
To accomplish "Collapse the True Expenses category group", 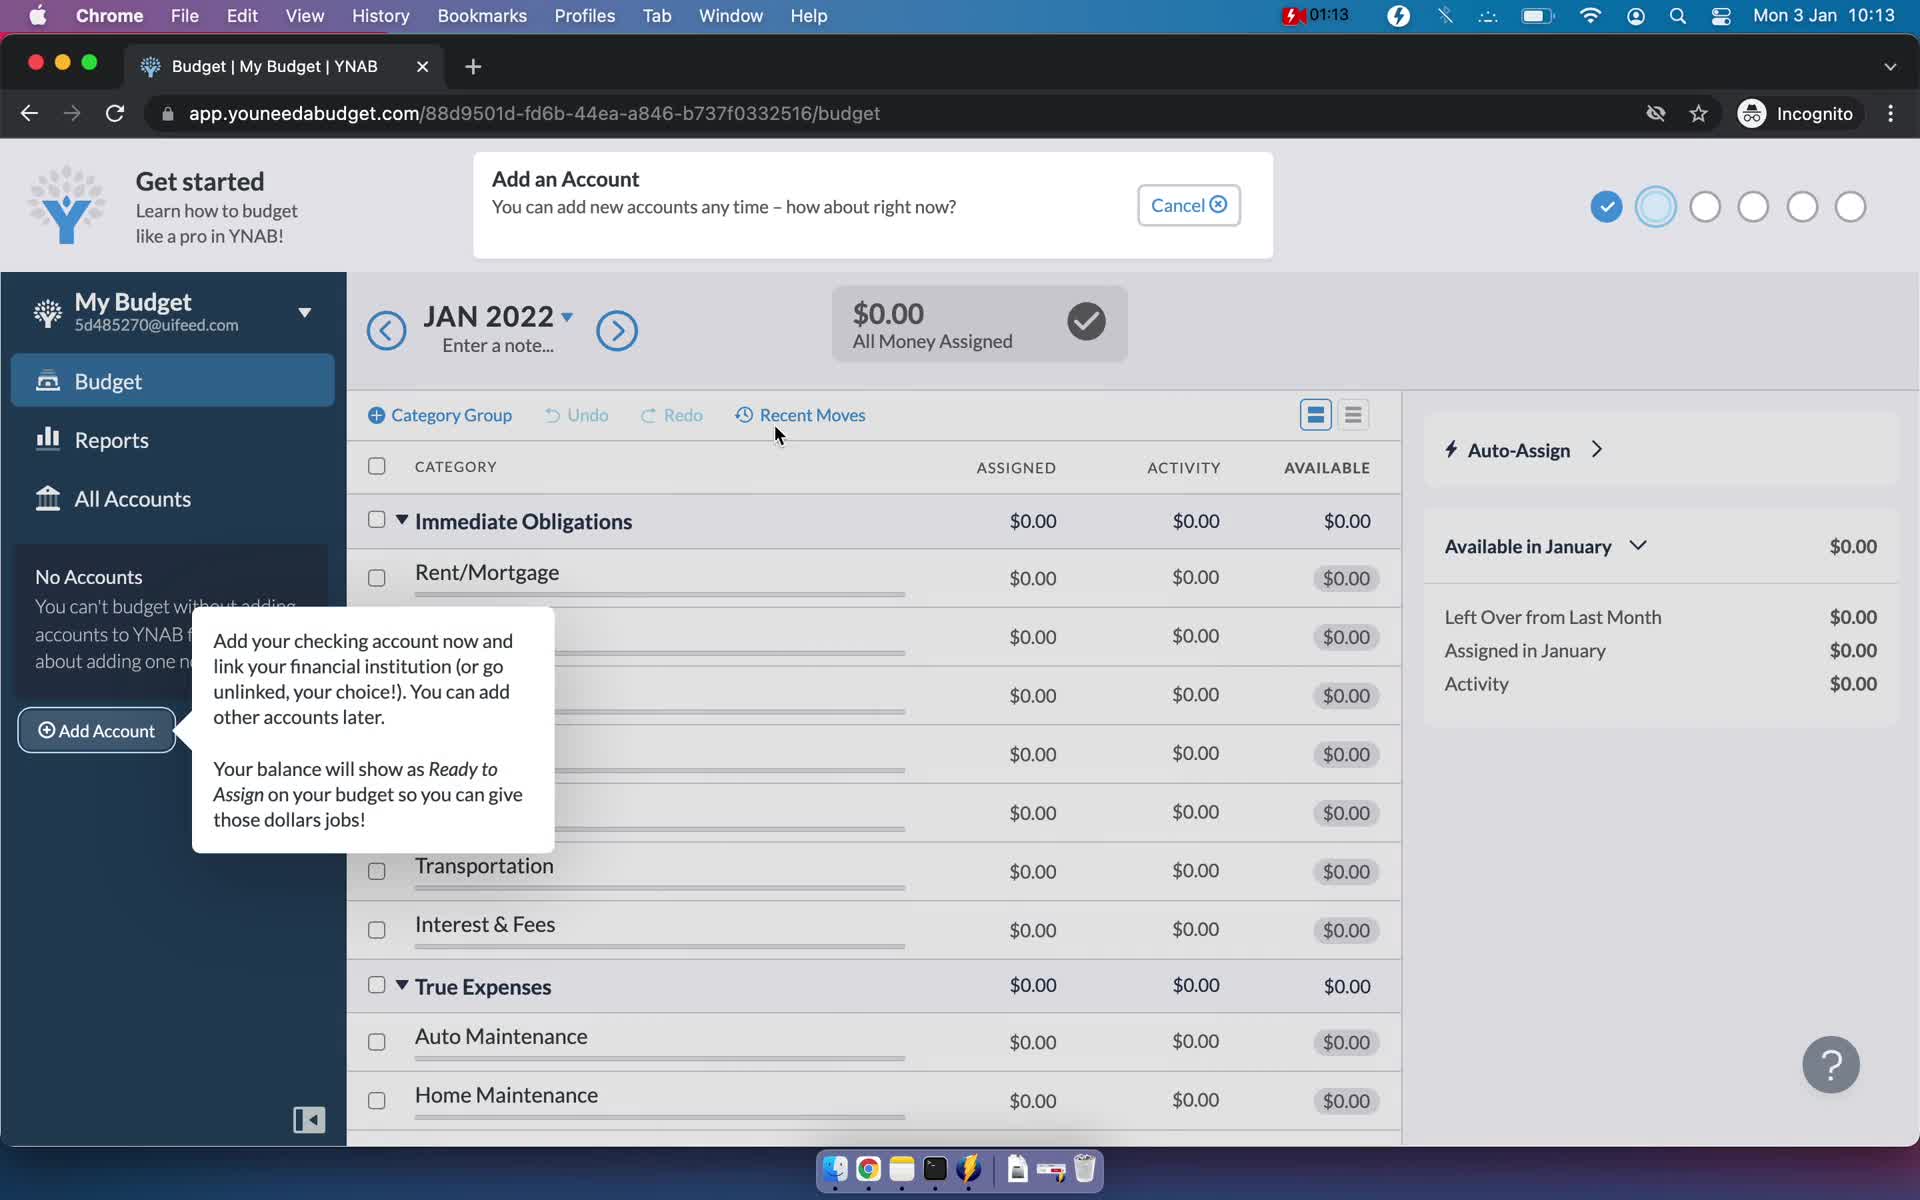I will click(x=401, y=984).
